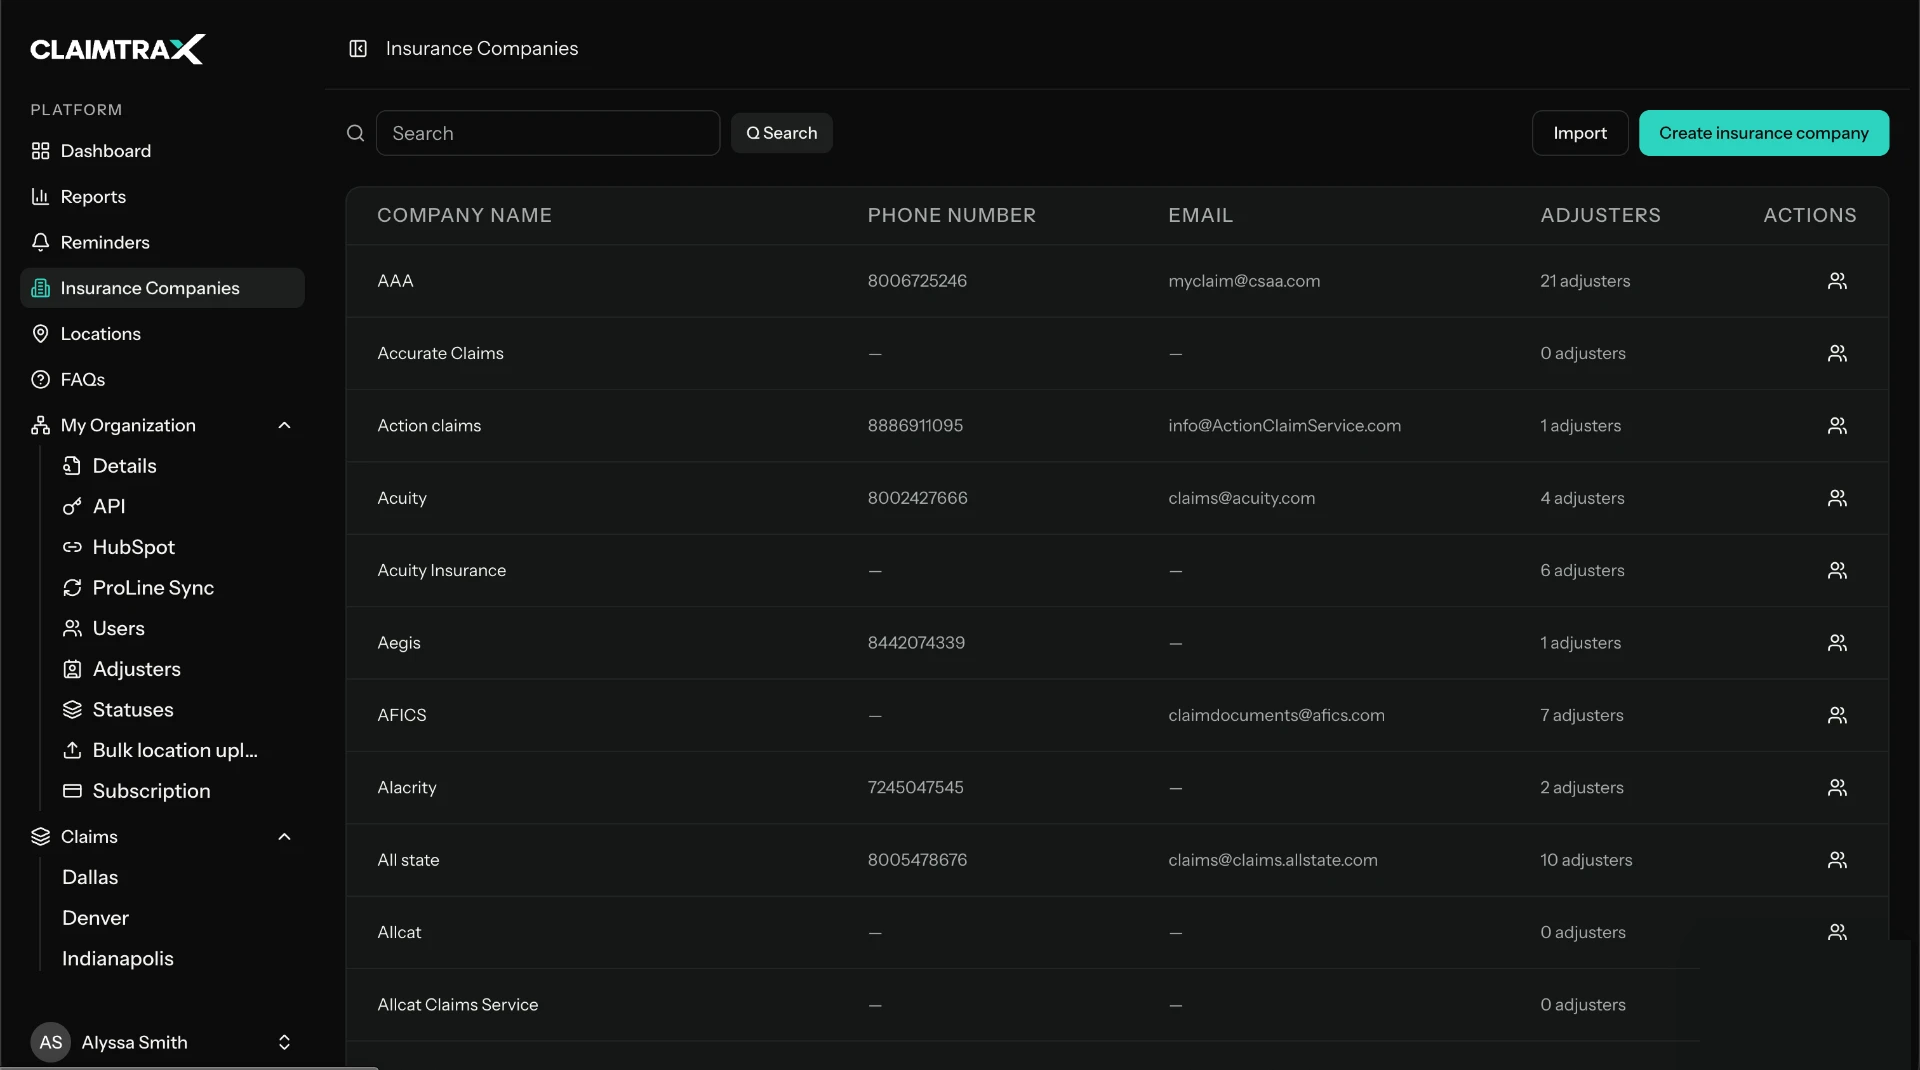
Task: View adjusters icon for Acuity Insurance row
Action: (1837, 571)
